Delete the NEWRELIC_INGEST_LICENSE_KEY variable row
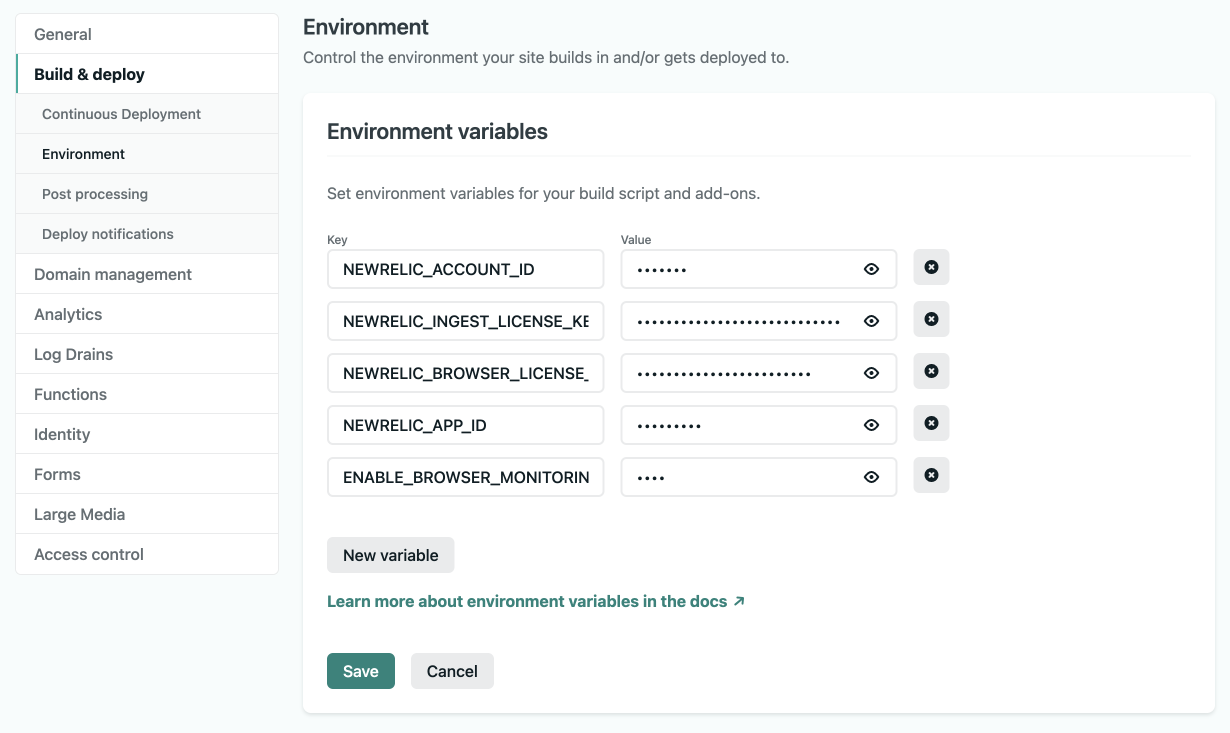 tap(931, 319)
